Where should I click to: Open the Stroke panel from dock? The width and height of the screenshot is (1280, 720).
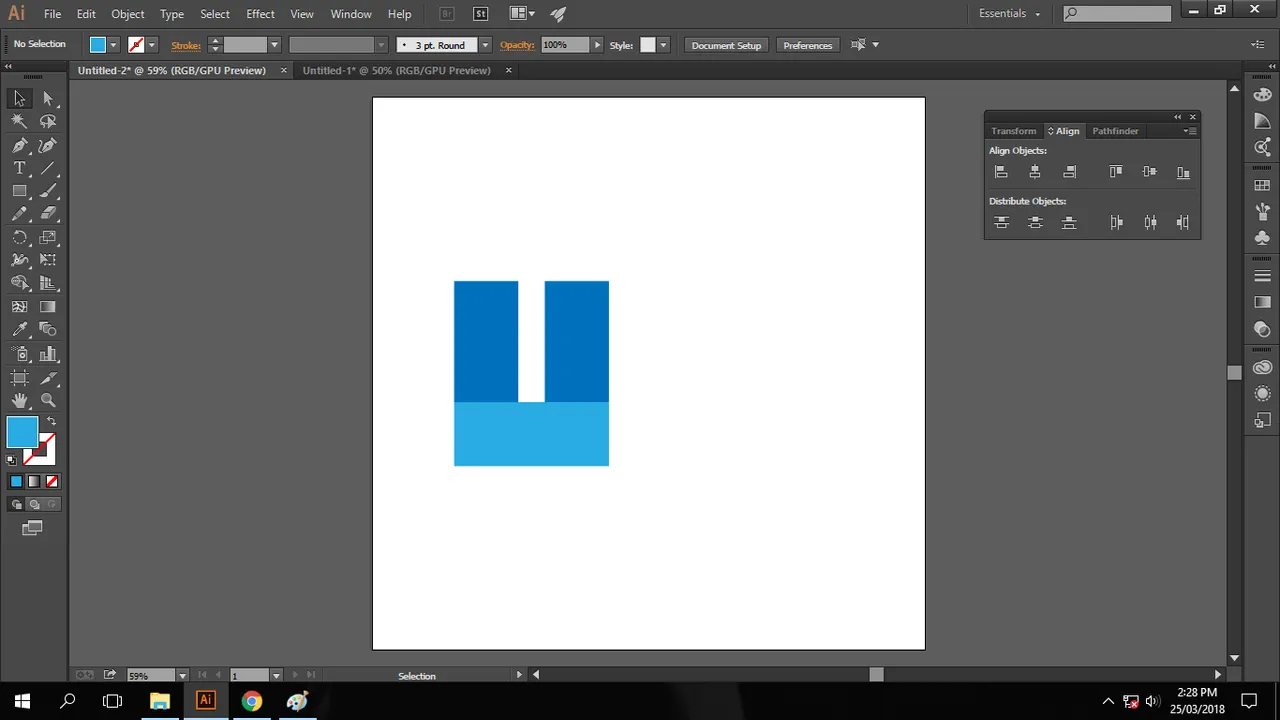pyautogui.click(x=1262, y=276)
